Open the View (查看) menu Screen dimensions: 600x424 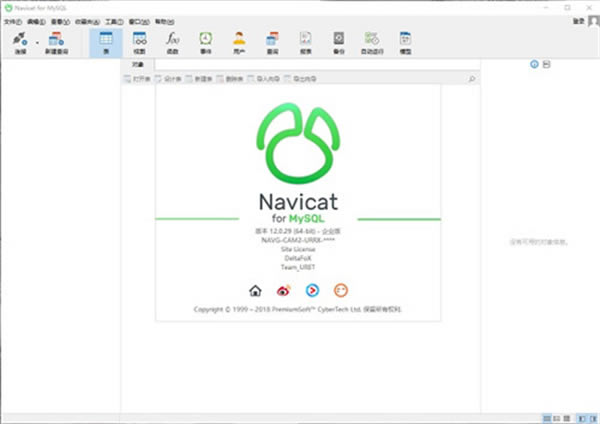coord(60,22)
